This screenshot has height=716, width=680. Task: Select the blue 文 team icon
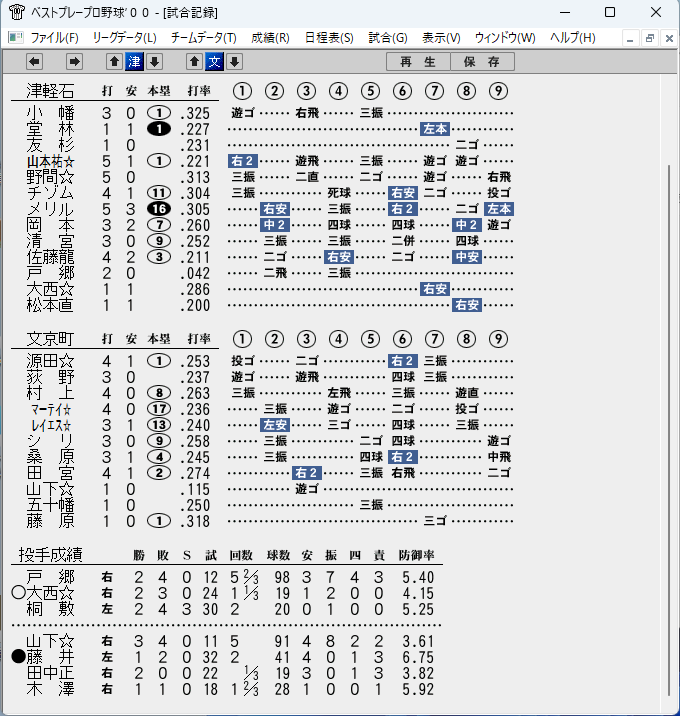pos(215,62)
